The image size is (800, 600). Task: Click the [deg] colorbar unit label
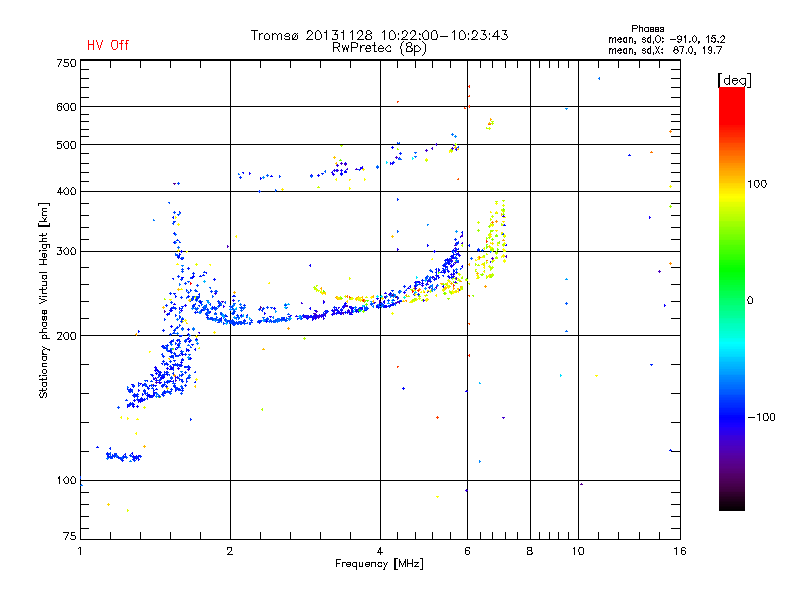[x=734, y=80]
